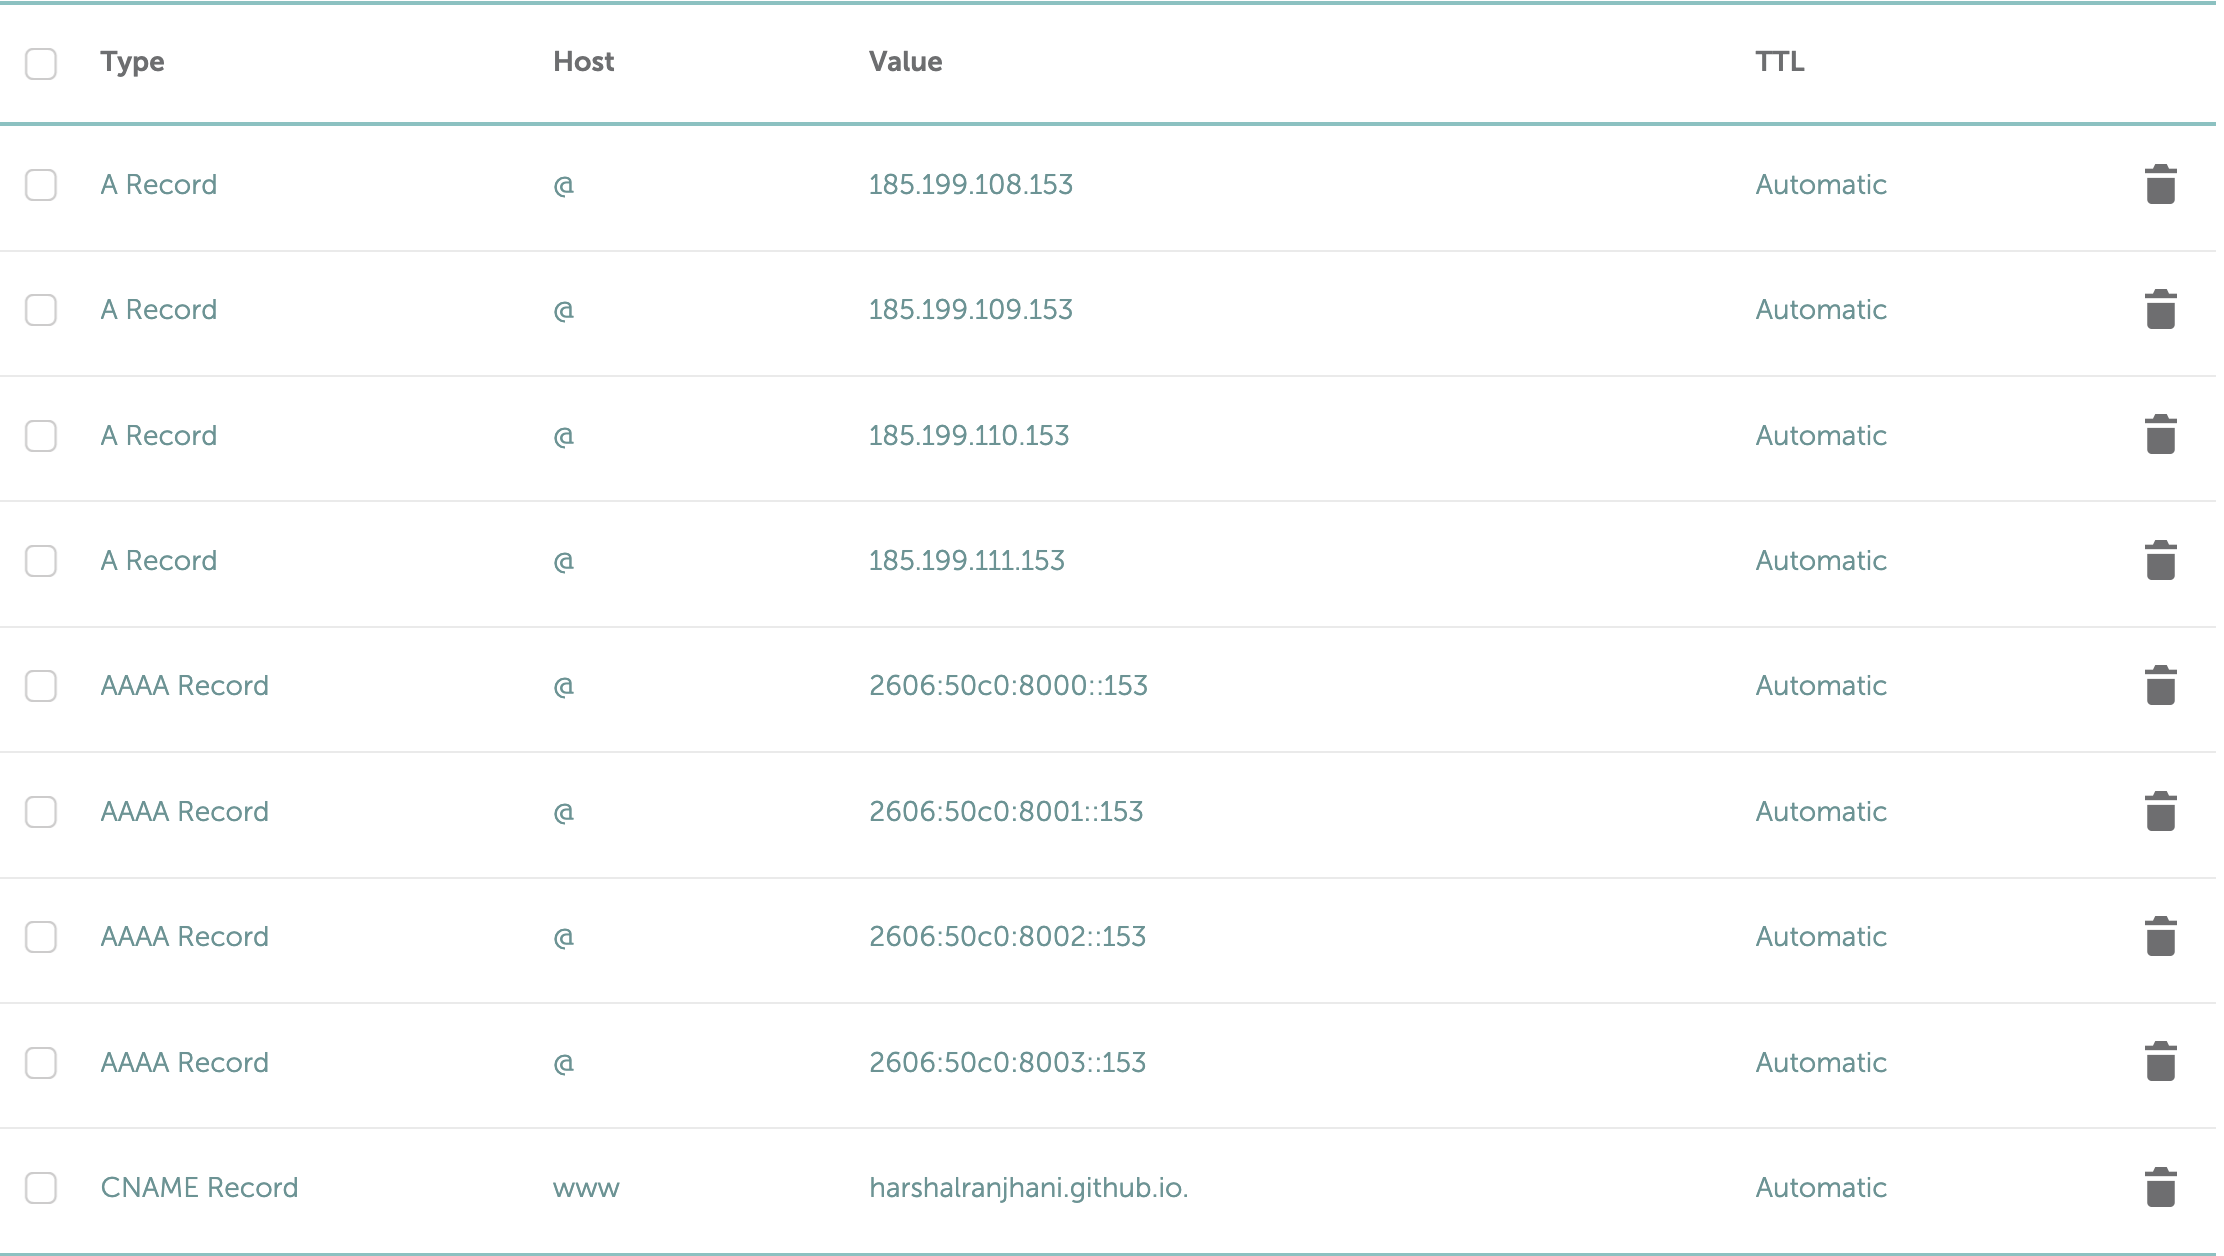This screenshot has height=1256, width=2224.
Task: Tick the select-all checkbox in header
Action: [x=41, y=63]
